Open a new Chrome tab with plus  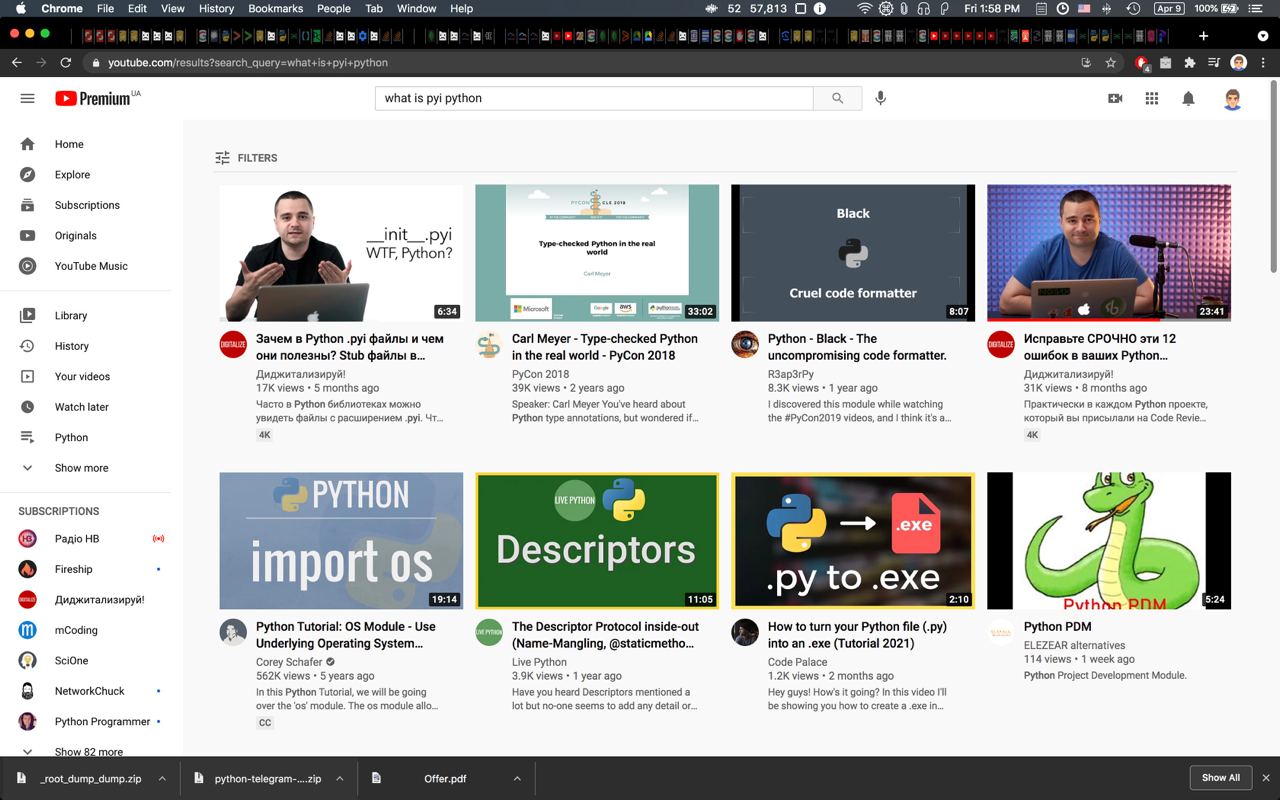coord(1203,35)
